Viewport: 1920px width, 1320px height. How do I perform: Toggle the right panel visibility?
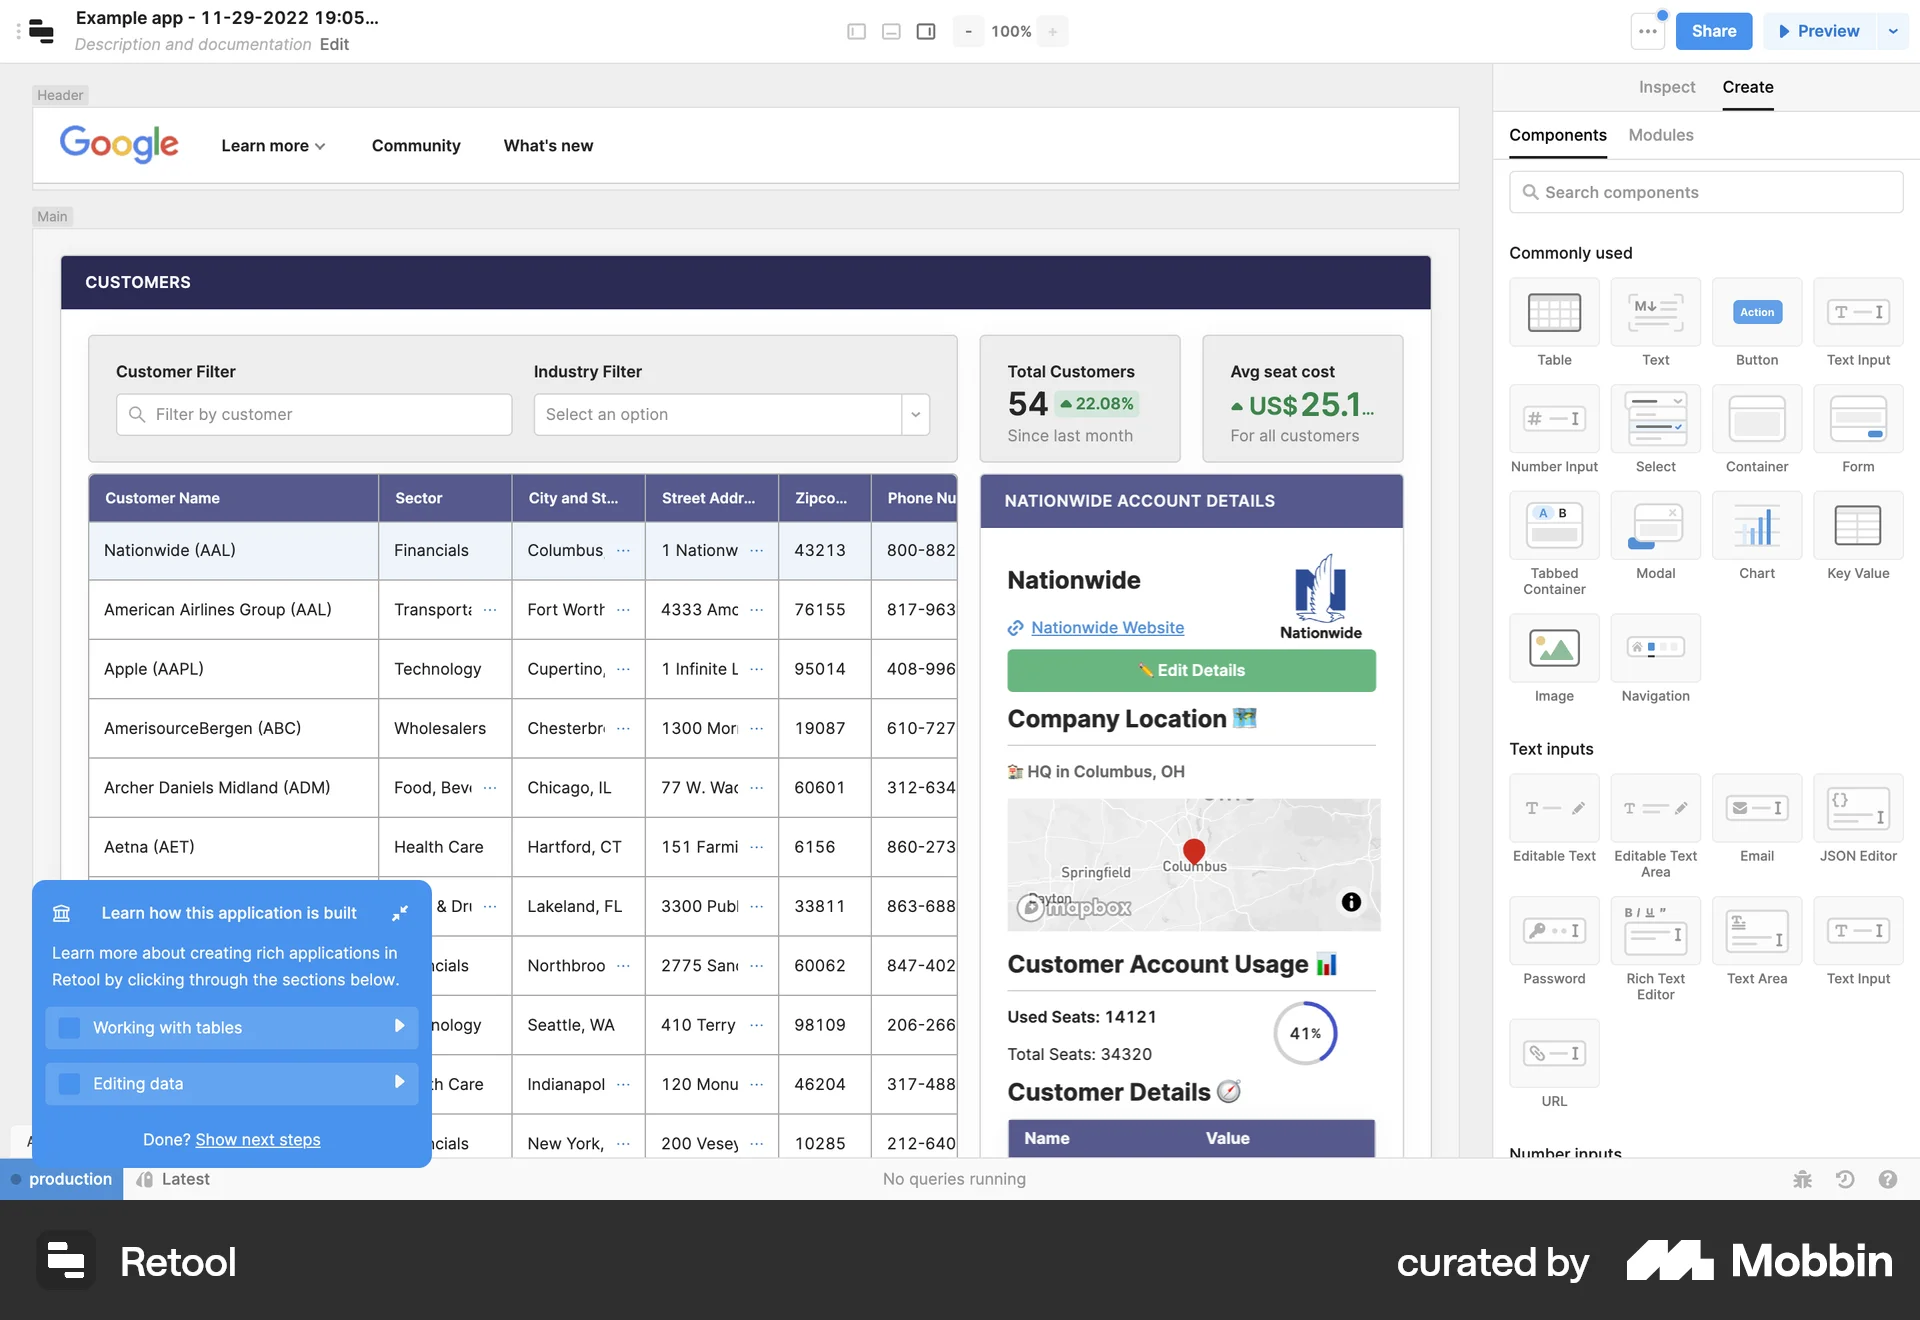pos(925,31)
